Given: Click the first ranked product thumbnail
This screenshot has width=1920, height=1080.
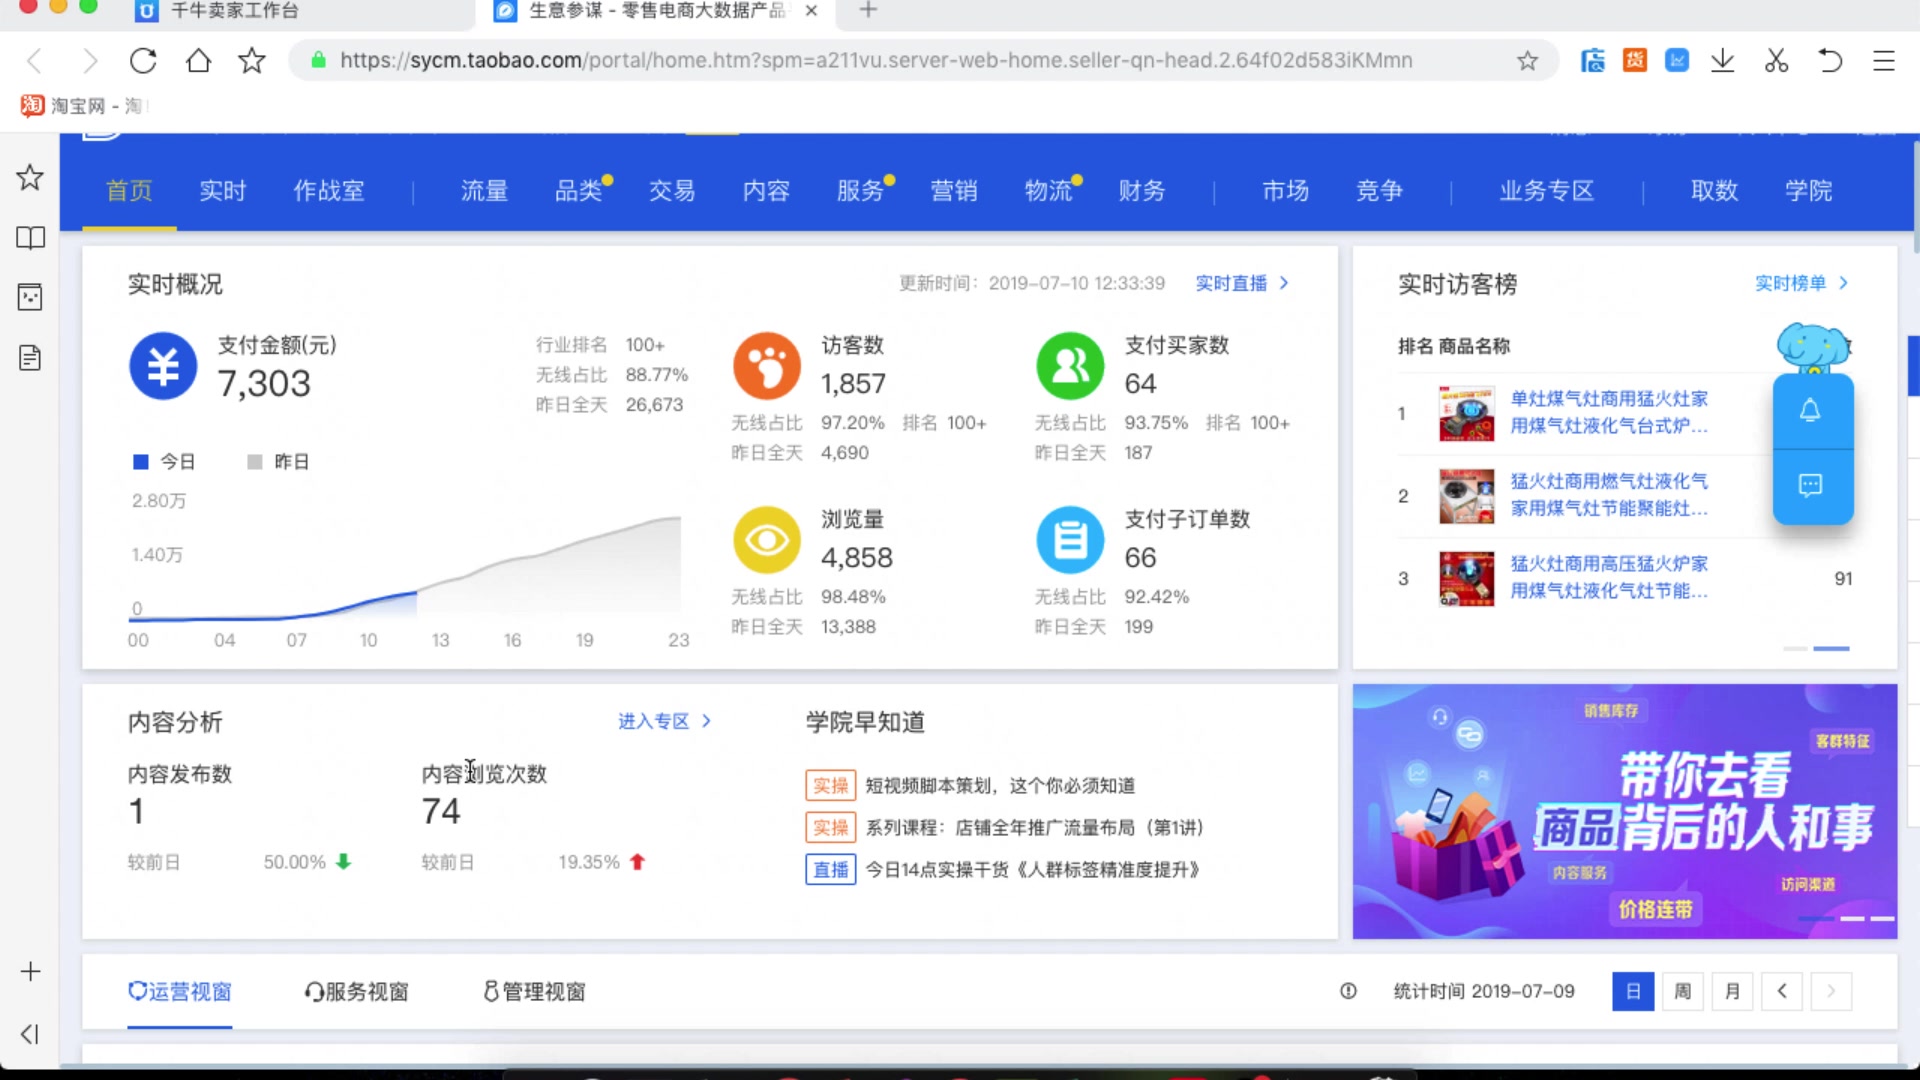Looking at the screenshot, I should [x=1466, y=413].
